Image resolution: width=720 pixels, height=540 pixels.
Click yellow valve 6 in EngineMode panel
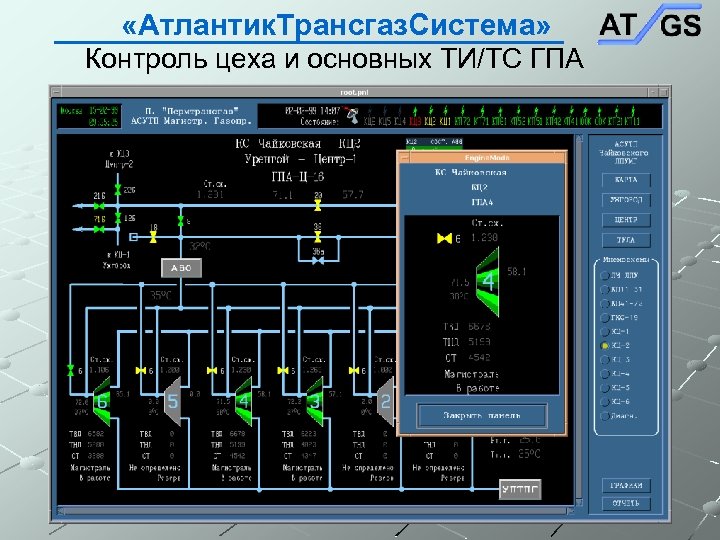444,238
